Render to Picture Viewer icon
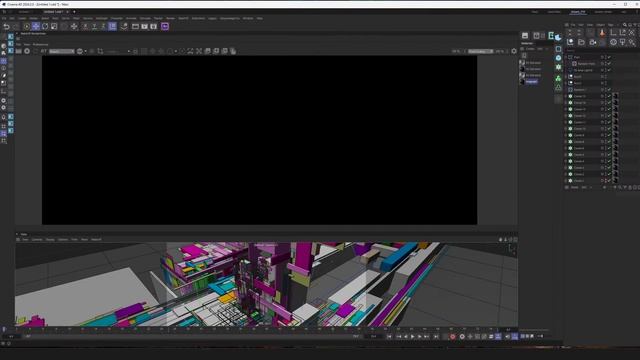 pyautogui.click(x=144, y=27)
